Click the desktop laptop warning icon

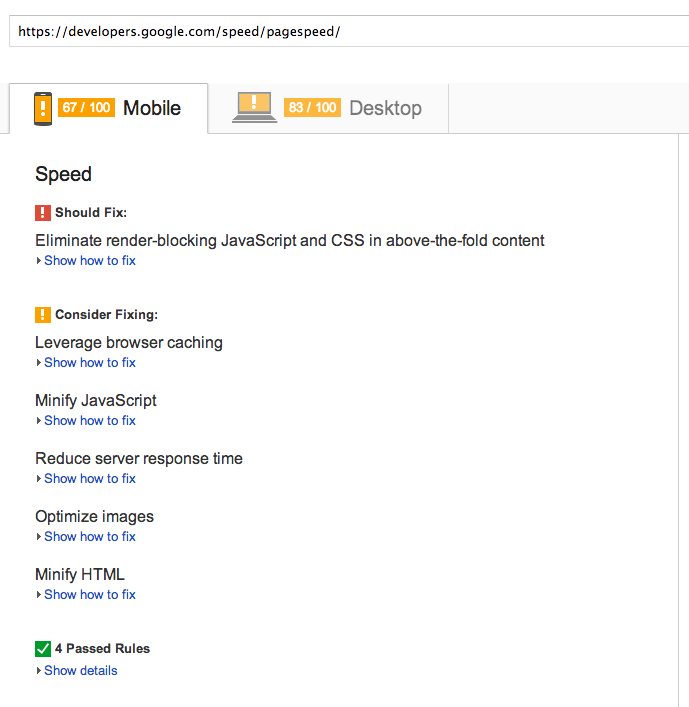(254, 107)
